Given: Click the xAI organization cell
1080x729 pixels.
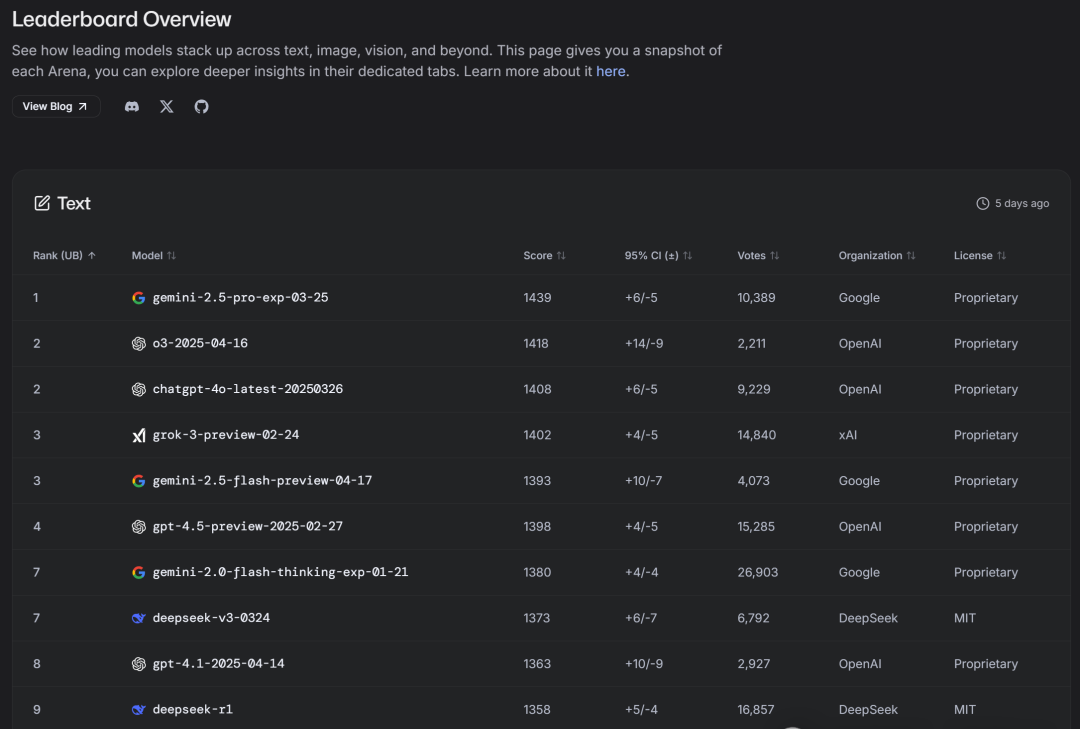Looking at the screenshot, I should click(848, 435).
